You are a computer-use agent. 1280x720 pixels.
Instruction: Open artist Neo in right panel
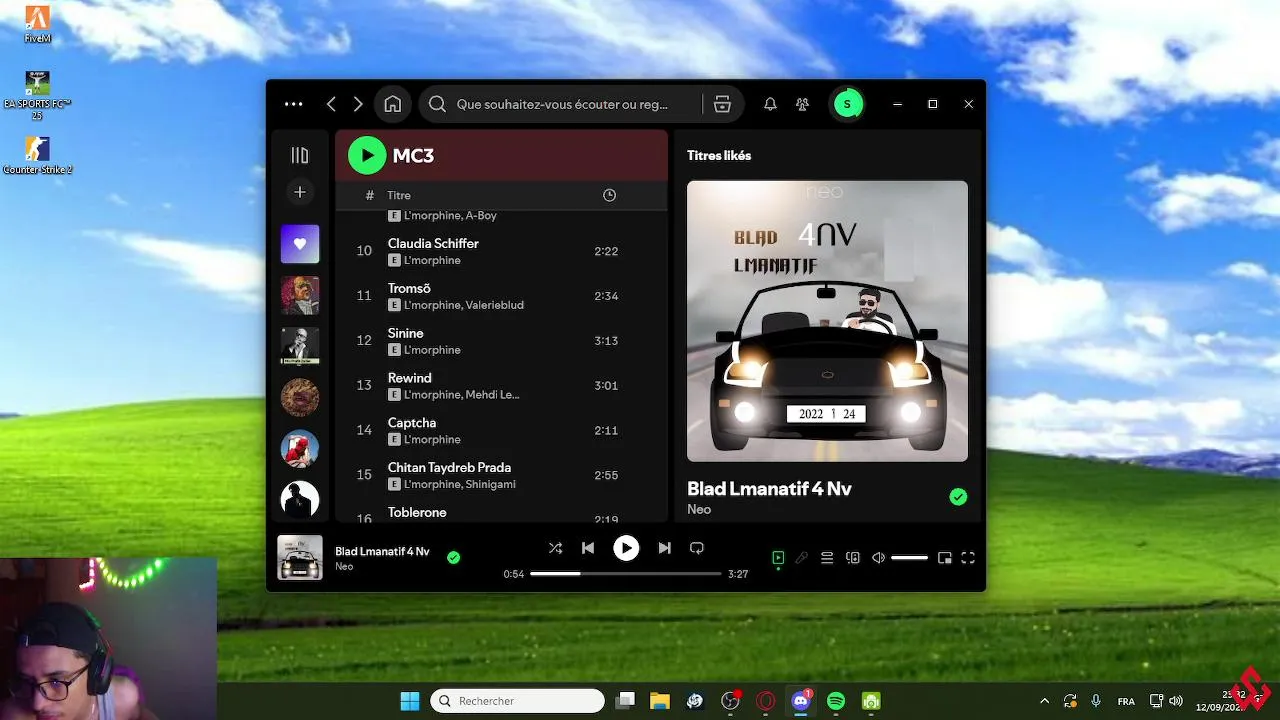pyautogui.click(x=699, y=509)
